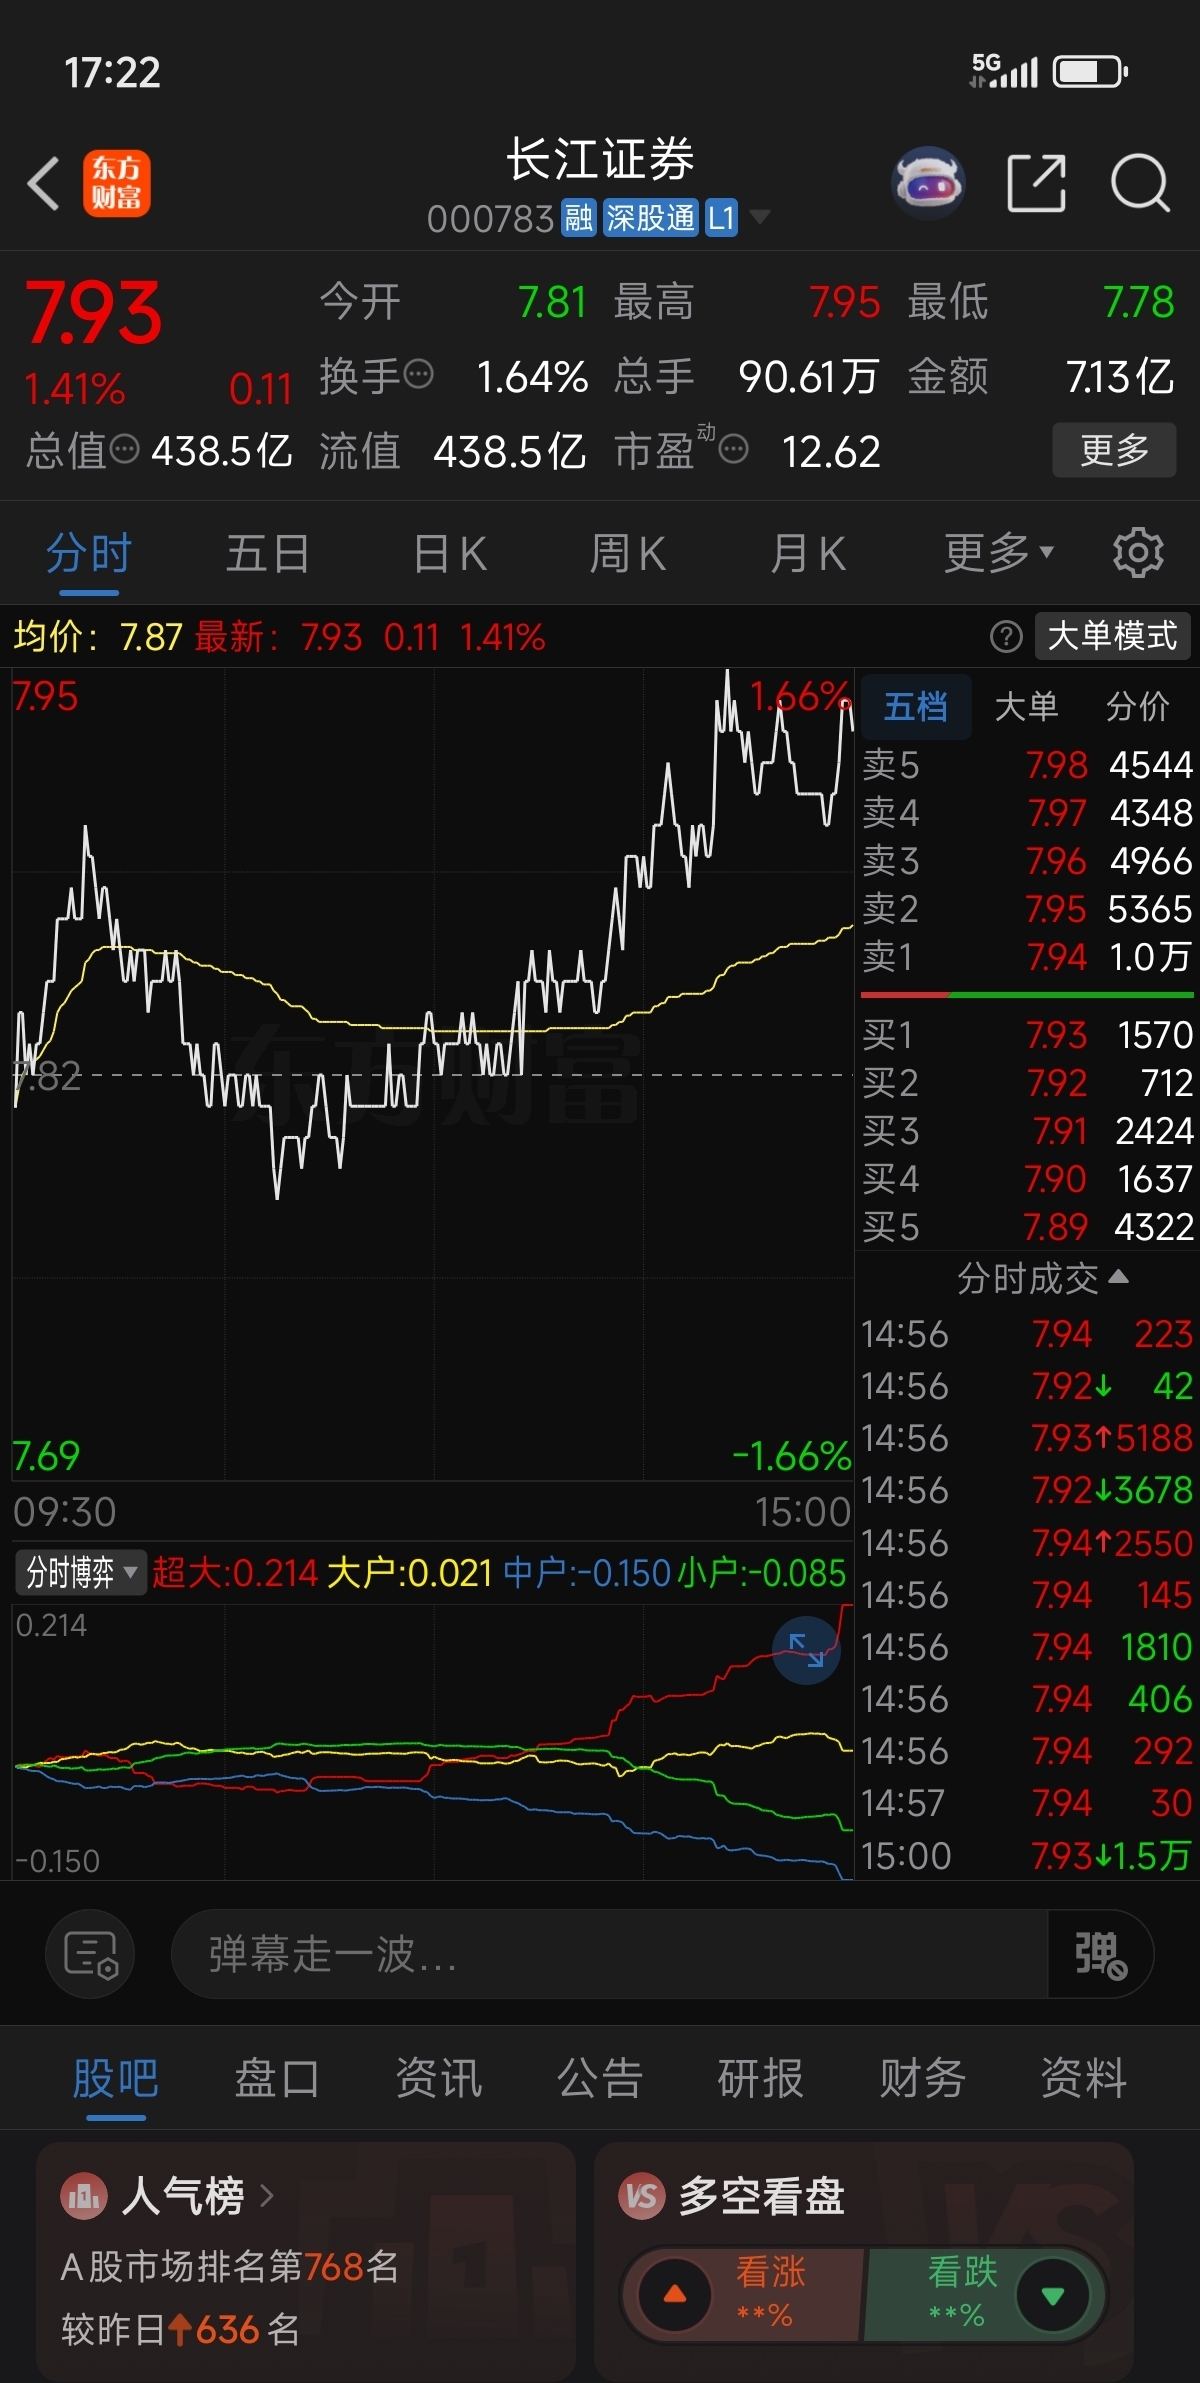Expand the stock title dropdown triangle
The image size is (1200, 2383).
760,216
